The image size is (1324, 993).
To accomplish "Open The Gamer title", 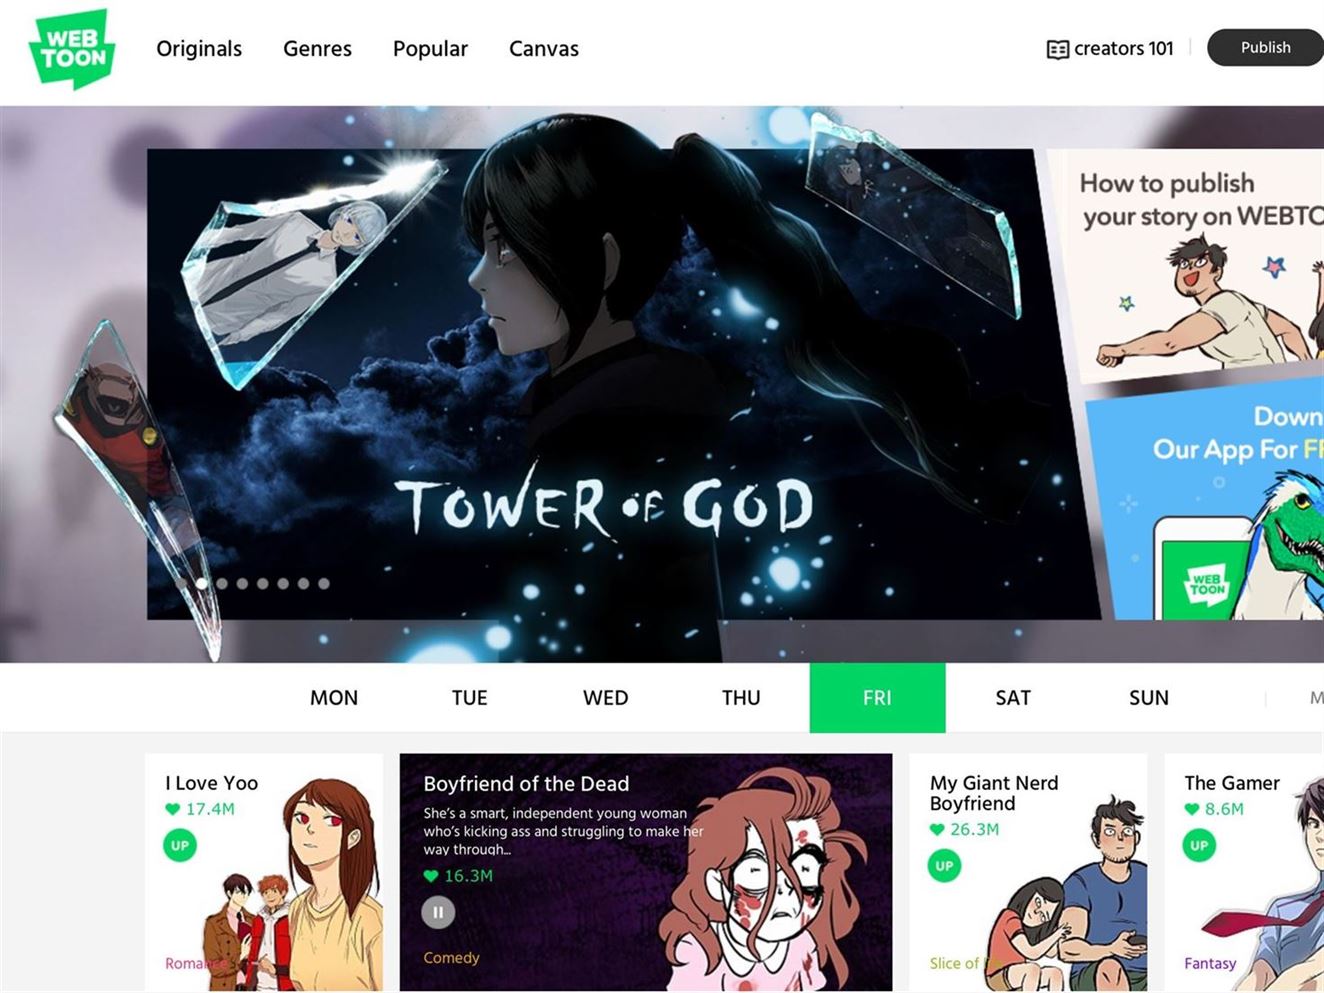I will [x=1232, y=783].
